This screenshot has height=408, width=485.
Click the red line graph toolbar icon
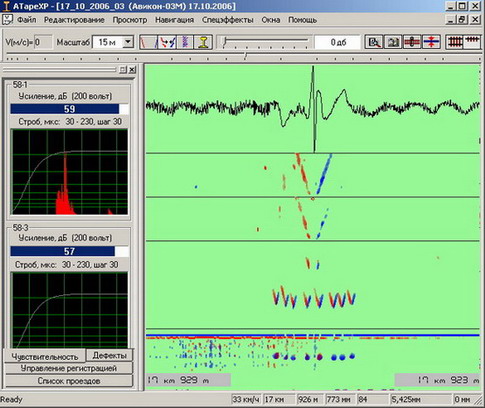[x=148, y=42]
